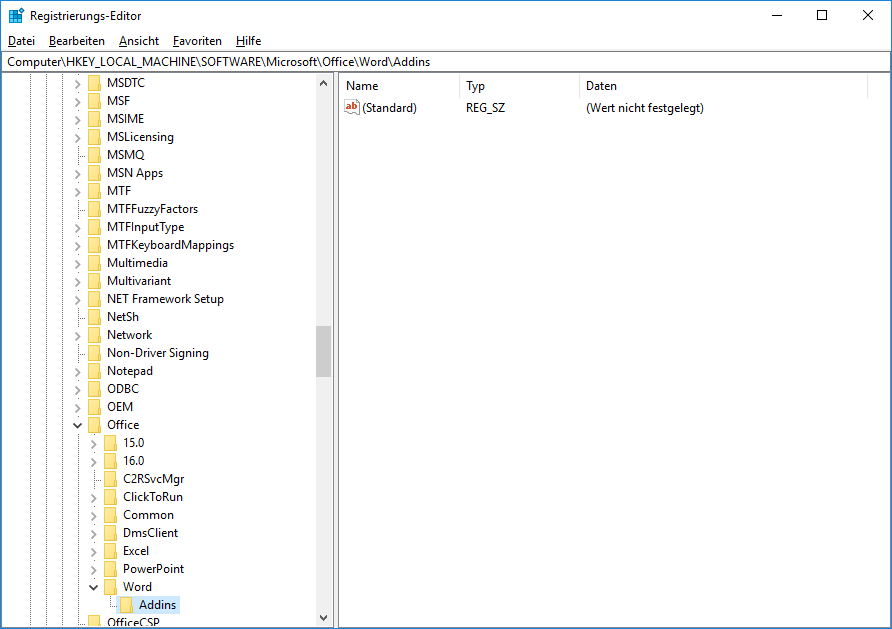892x629 pixels.
Task: Click the Registry Editor title bar icon
Action: point(14,14)
